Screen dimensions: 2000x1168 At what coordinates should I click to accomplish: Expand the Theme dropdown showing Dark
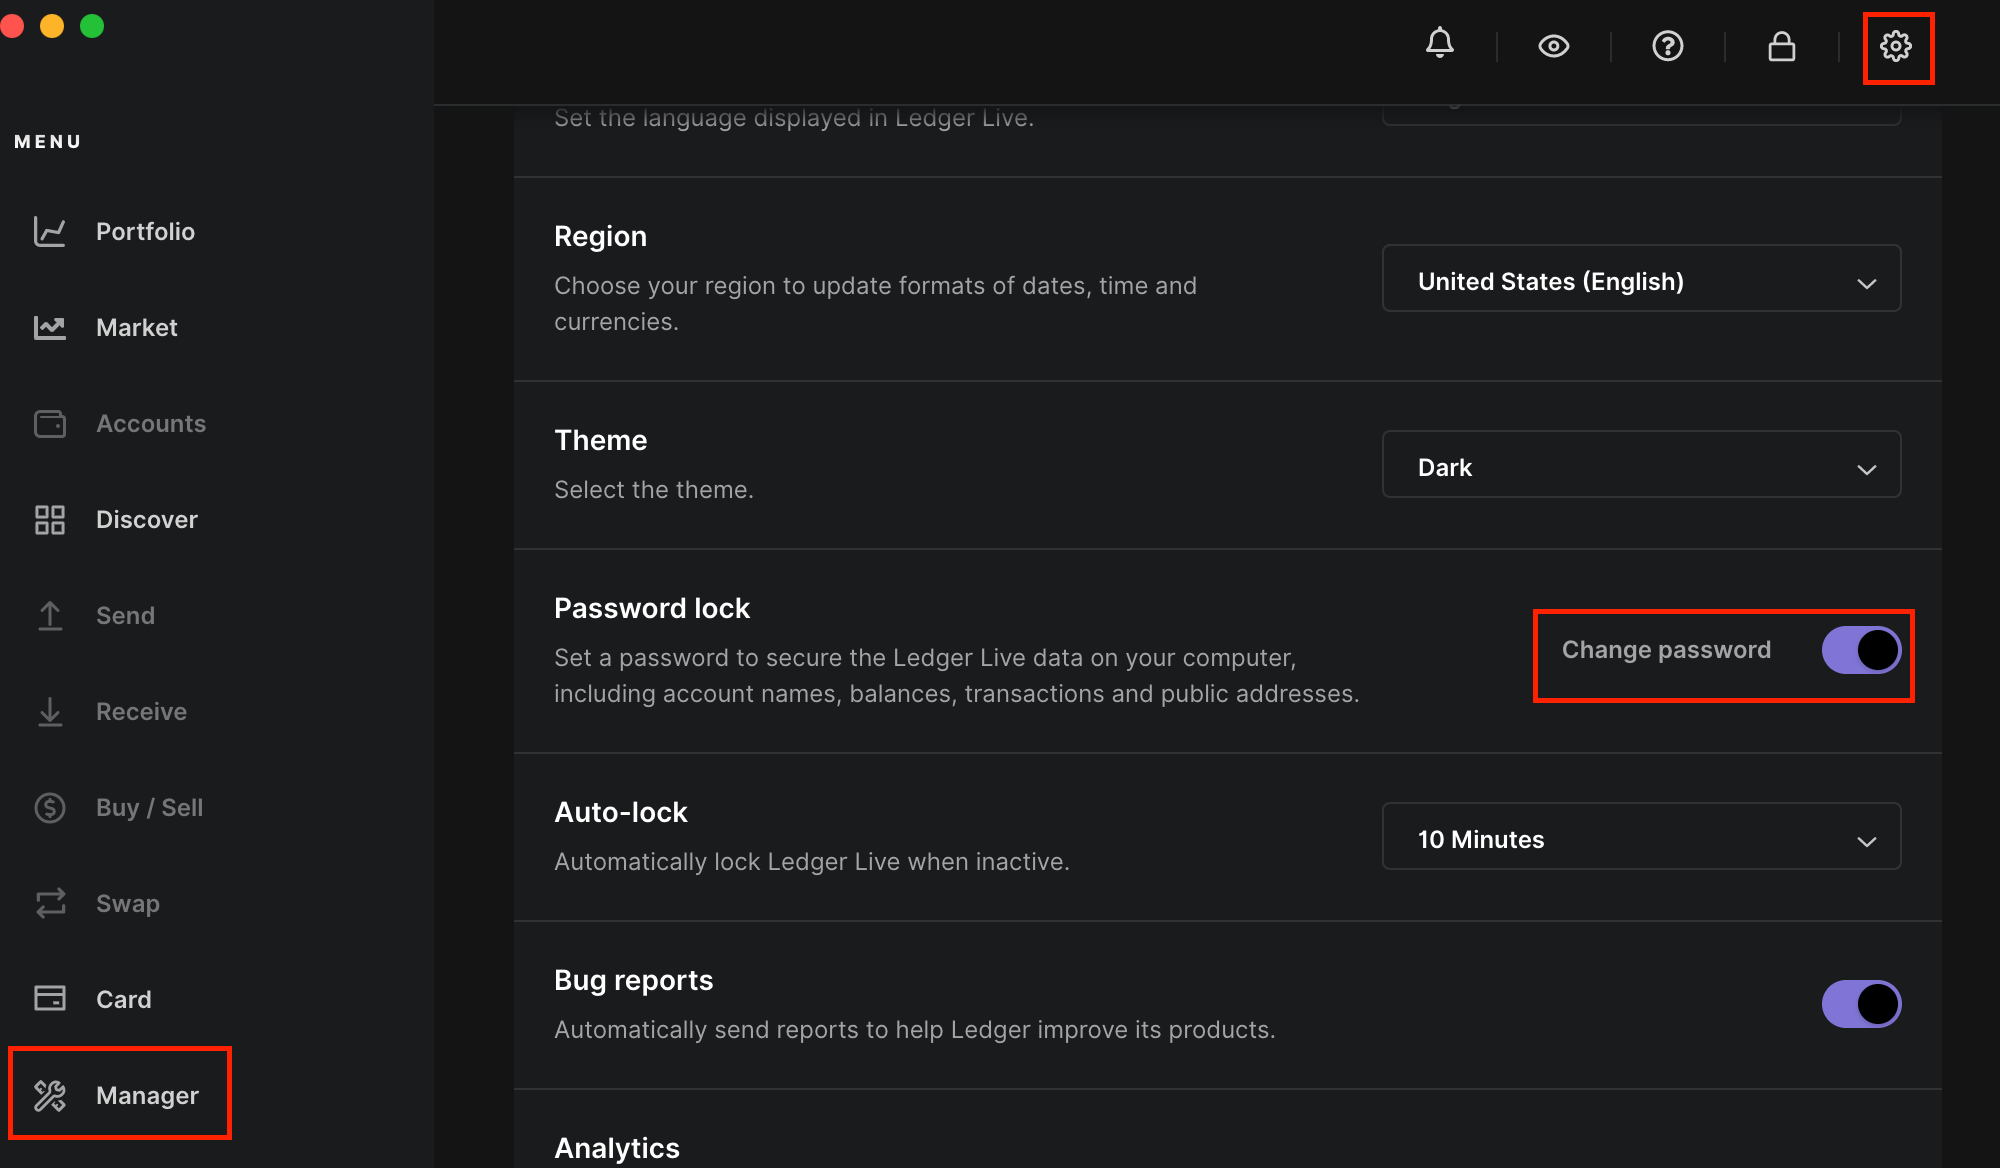tap(1640, 465)
